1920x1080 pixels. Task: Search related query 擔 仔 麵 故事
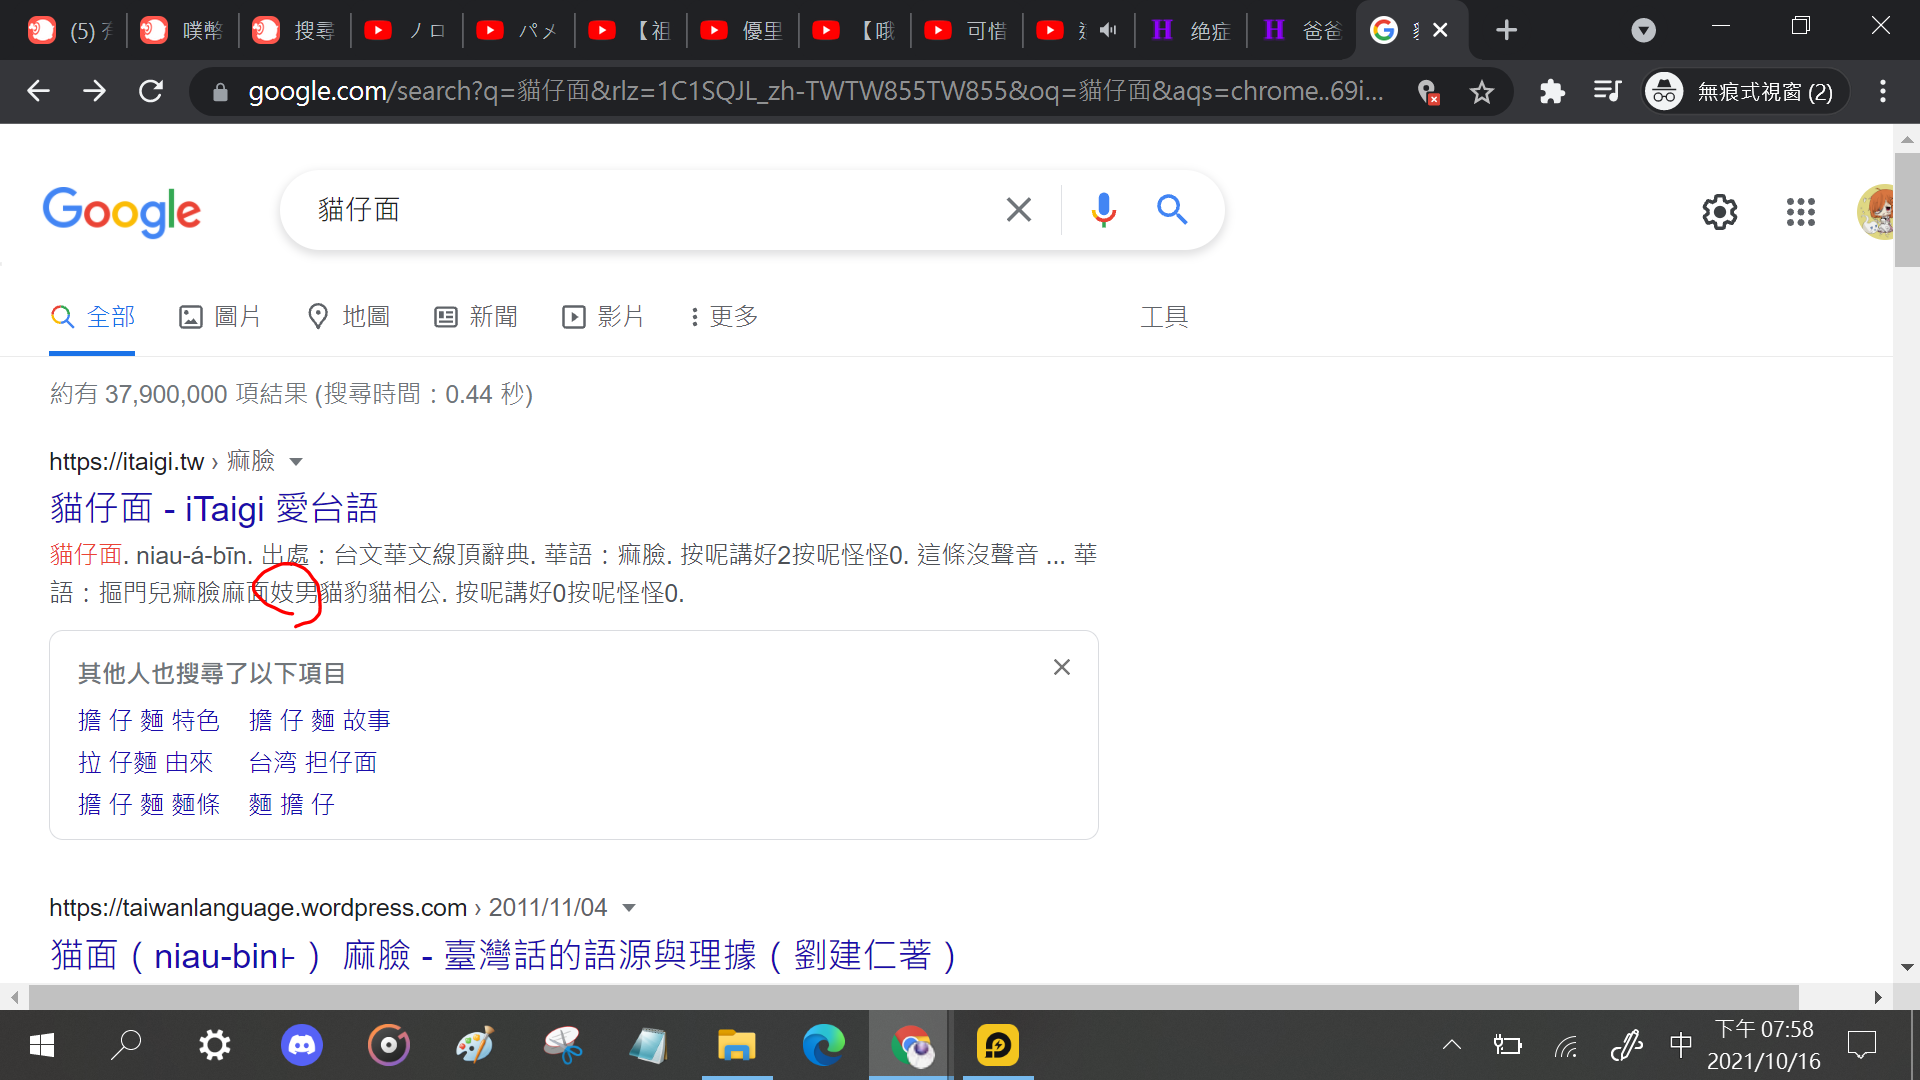click(x=320, y=720)
